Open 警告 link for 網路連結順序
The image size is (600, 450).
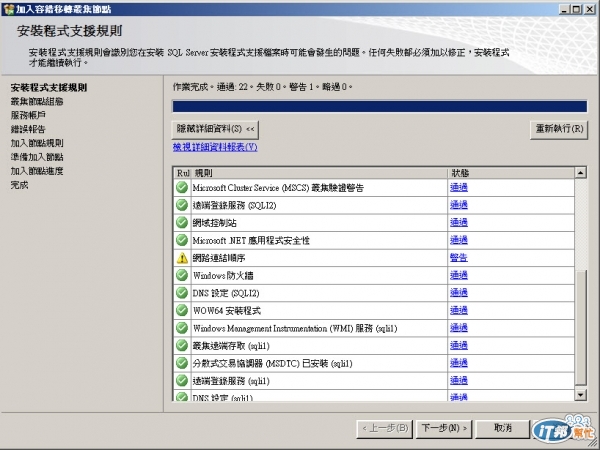459,258
